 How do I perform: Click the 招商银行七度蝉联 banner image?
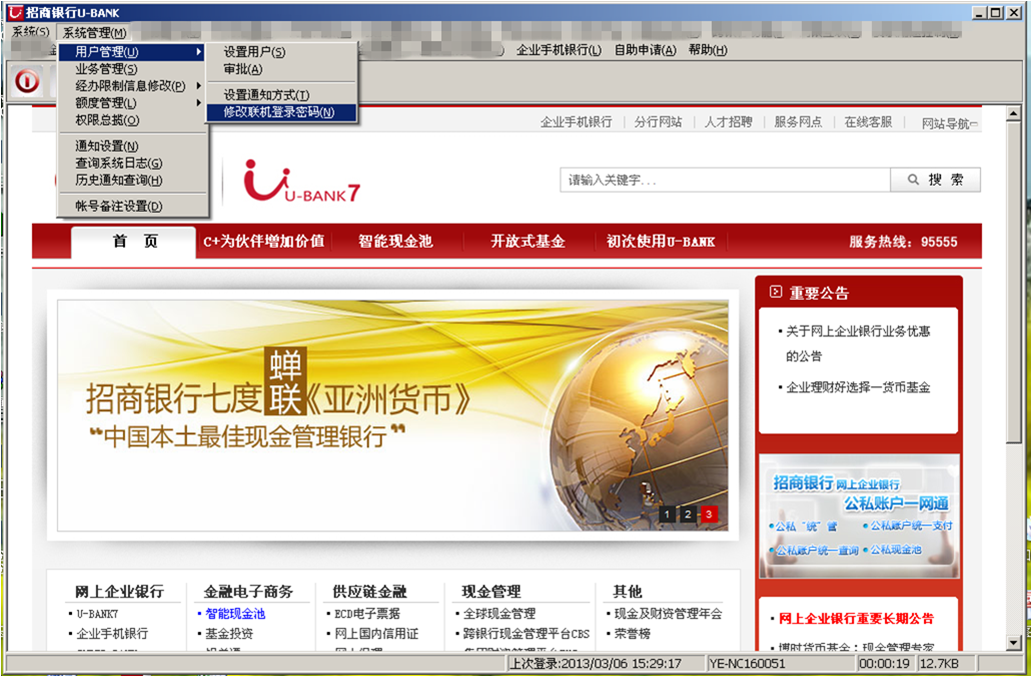(393, 416)
